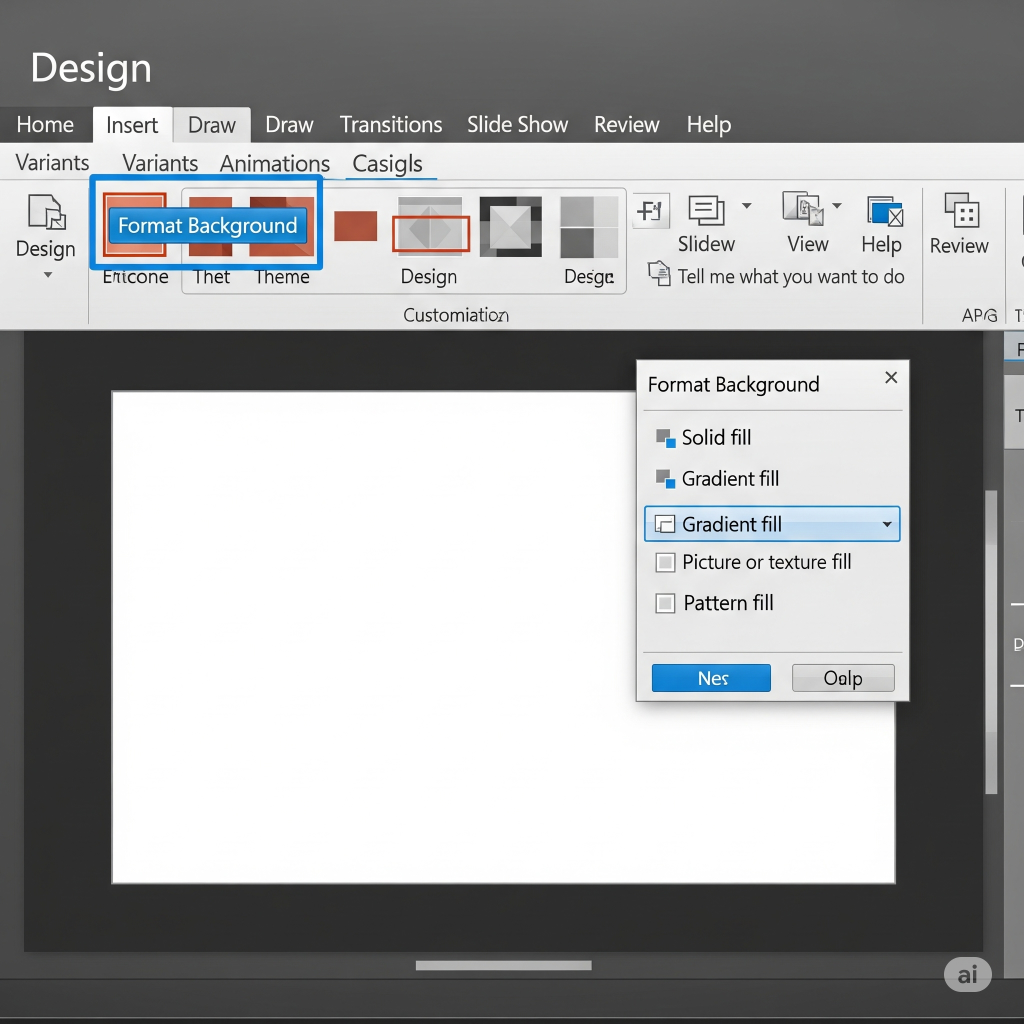Click the Review grid icon in the ribbon
This screenshot has height=1024, width=1024.
(x=961, y=211)
